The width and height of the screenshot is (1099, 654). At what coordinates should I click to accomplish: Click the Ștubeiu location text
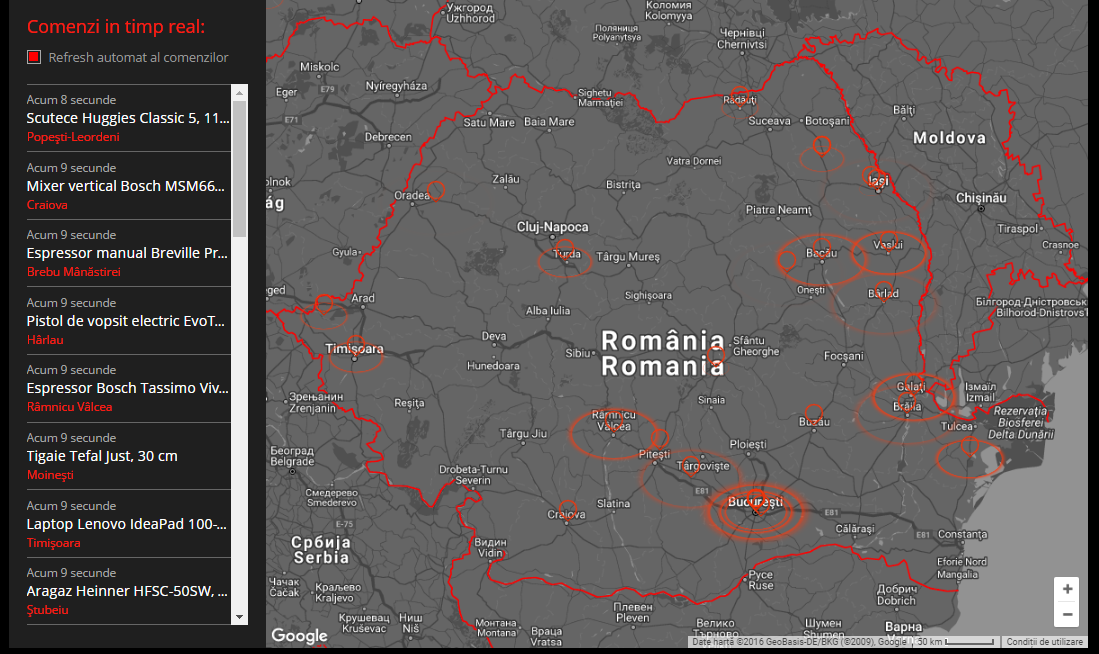[48, 610]
